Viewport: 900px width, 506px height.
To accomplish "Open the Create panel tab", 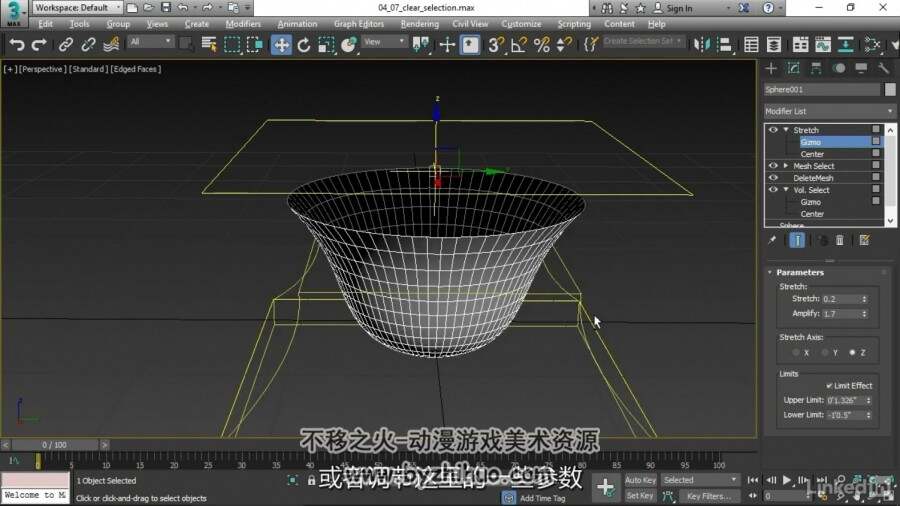I will [x=771, y=69].
